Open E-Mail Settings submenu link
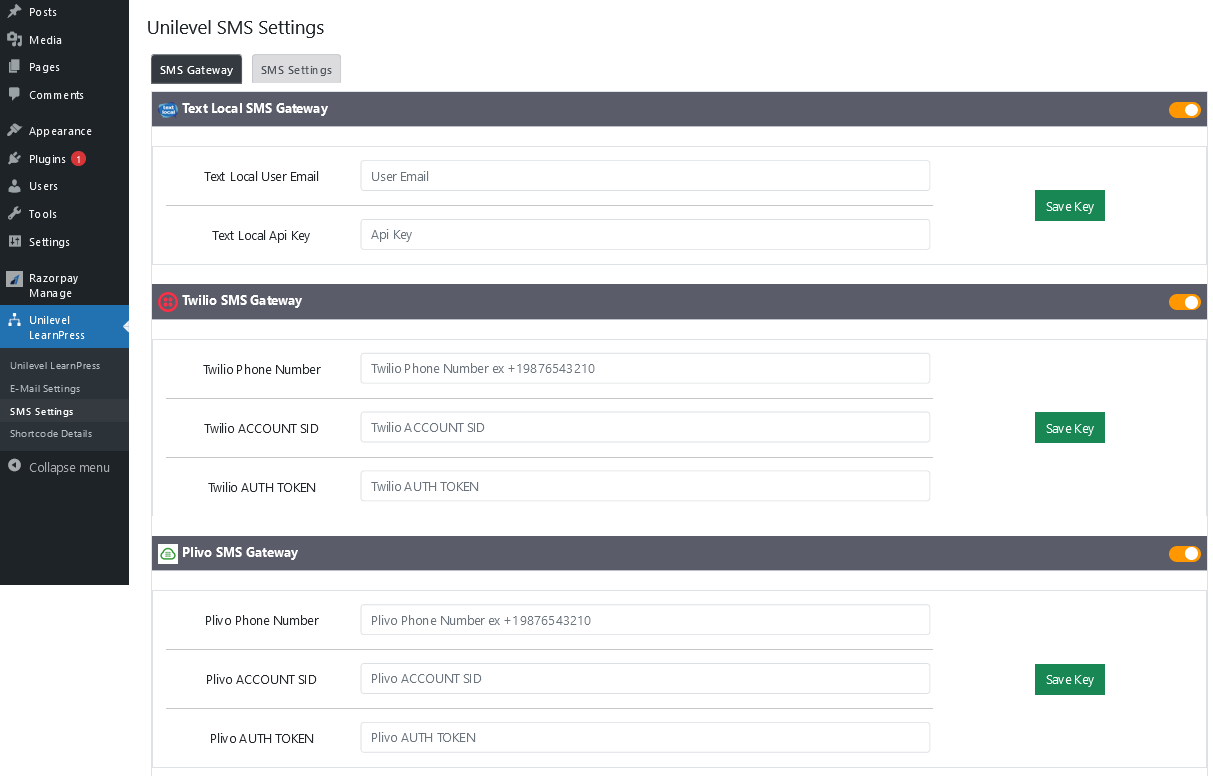The height and width of the screenshot is (776, 1213). pyautogui.click(x=45, y=389)
